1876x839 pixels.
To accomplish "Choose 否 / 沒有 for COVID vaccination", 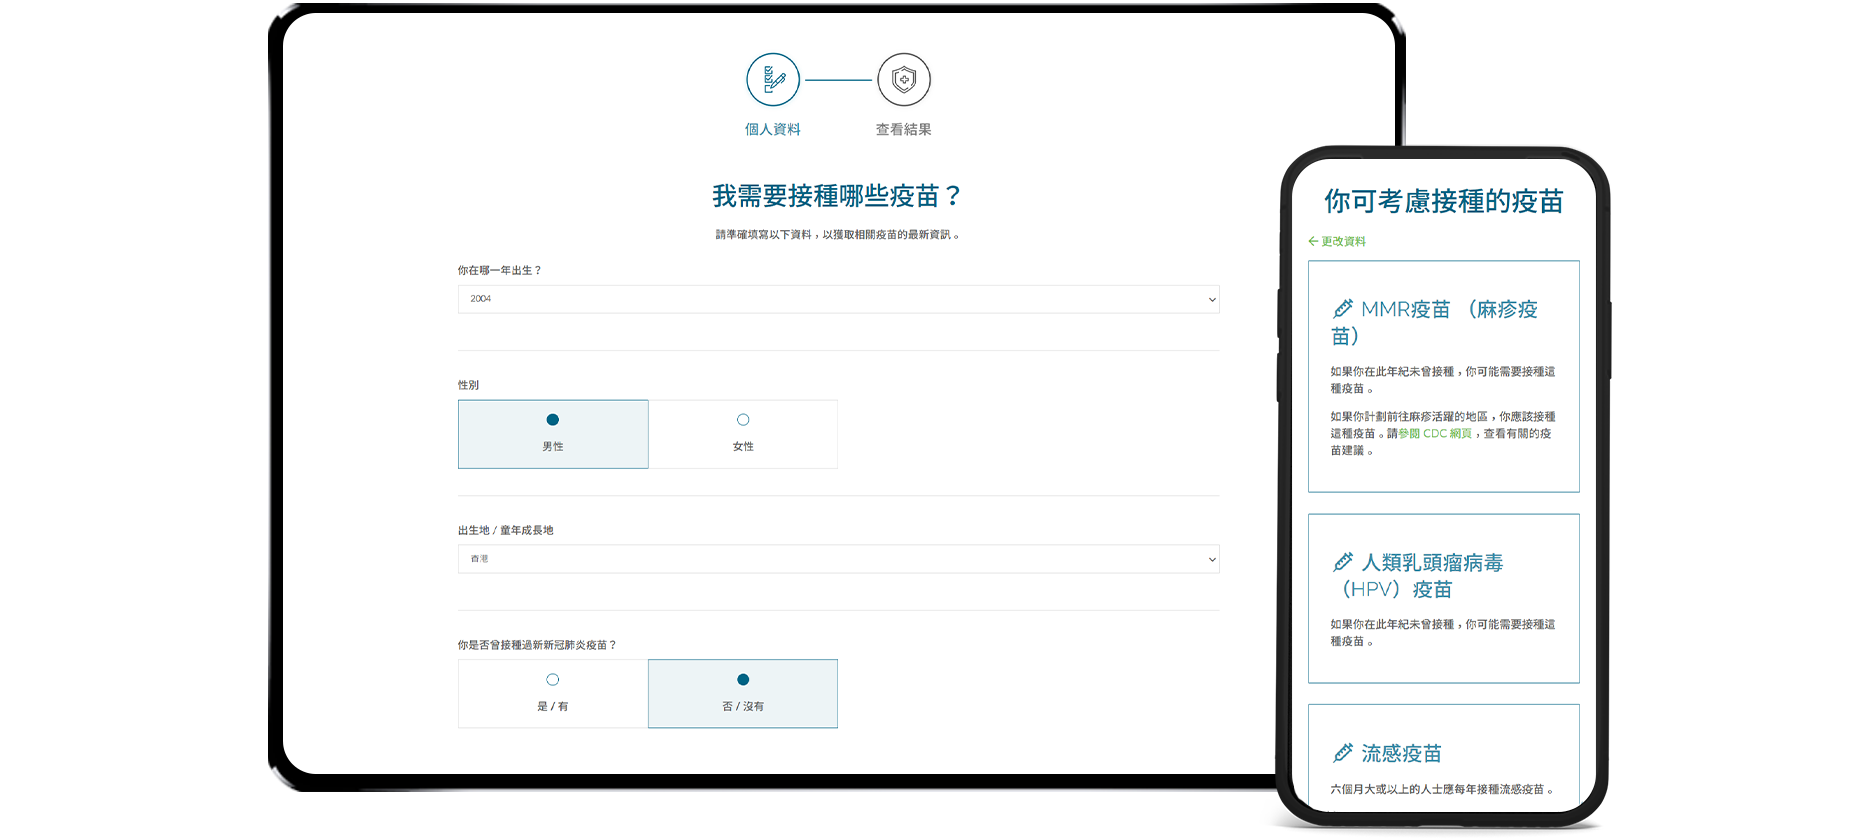I will (743, 680).
